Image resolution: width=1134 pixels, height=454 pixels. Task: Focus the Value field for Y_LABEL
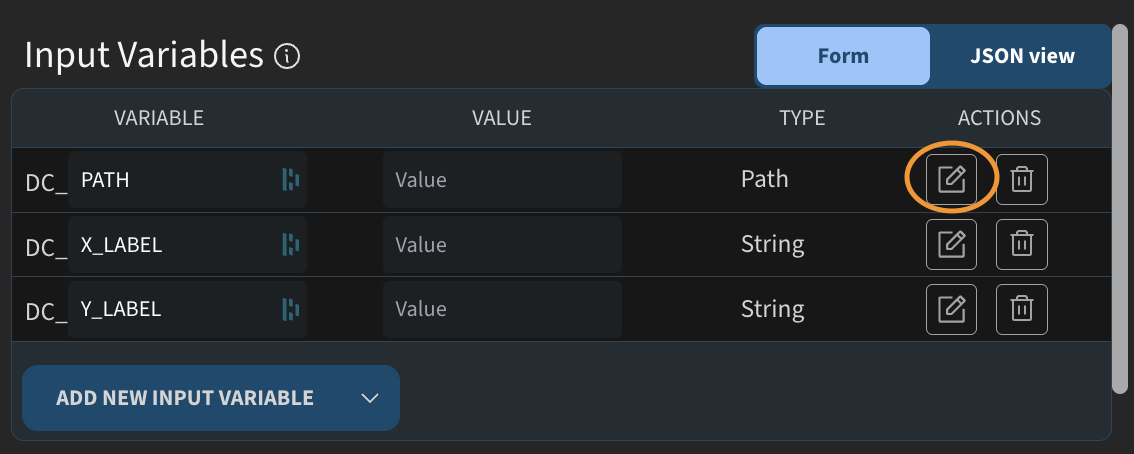502,309
